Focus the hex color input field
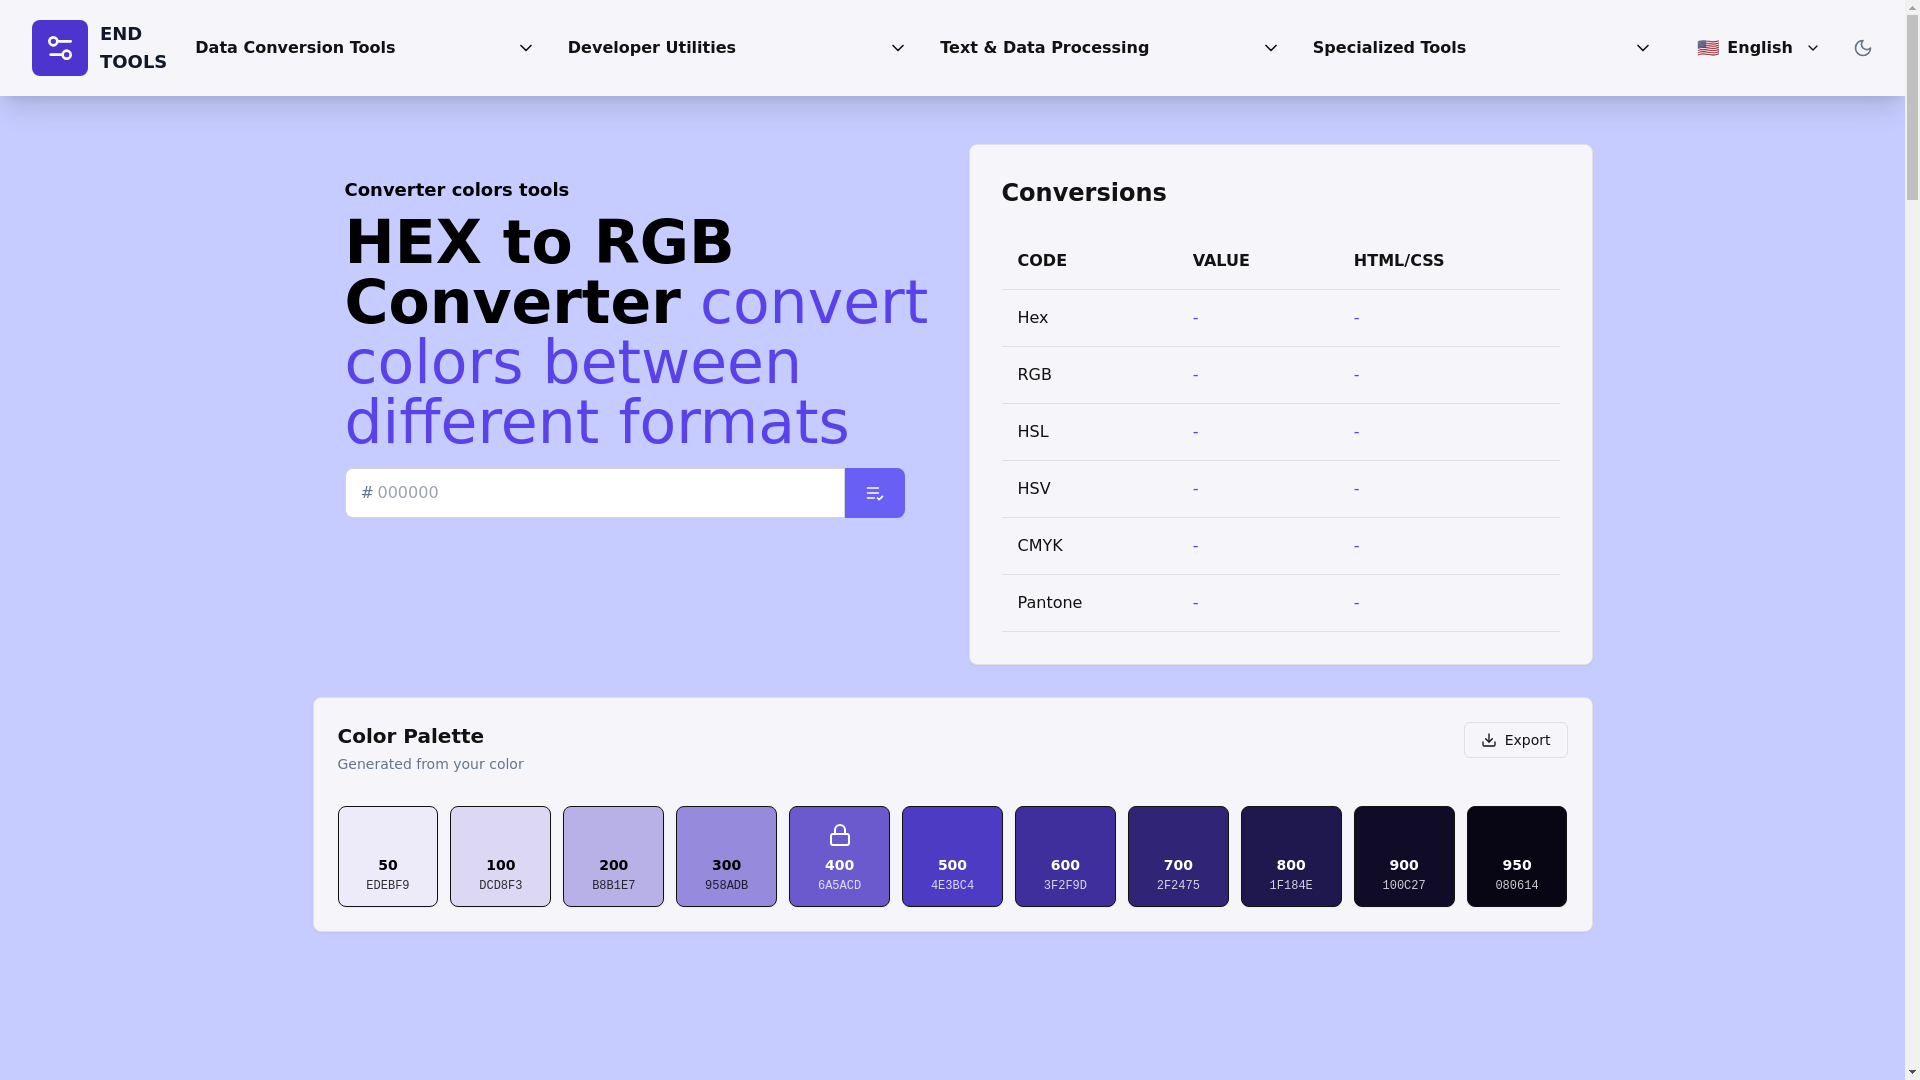 pyautogui.click(x=595, y=493)
